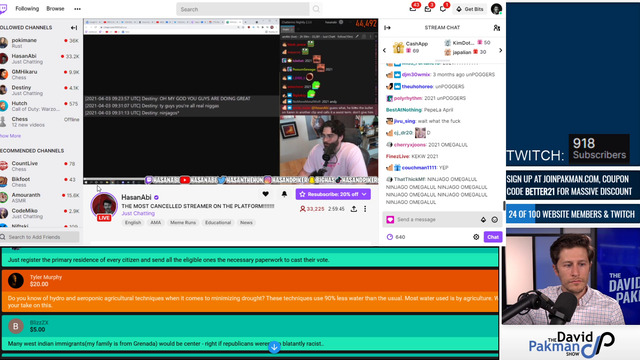Open GMHikaru chess channel in sidebar
The height and width of the screenshot is (360, 640).
[40, 74]
